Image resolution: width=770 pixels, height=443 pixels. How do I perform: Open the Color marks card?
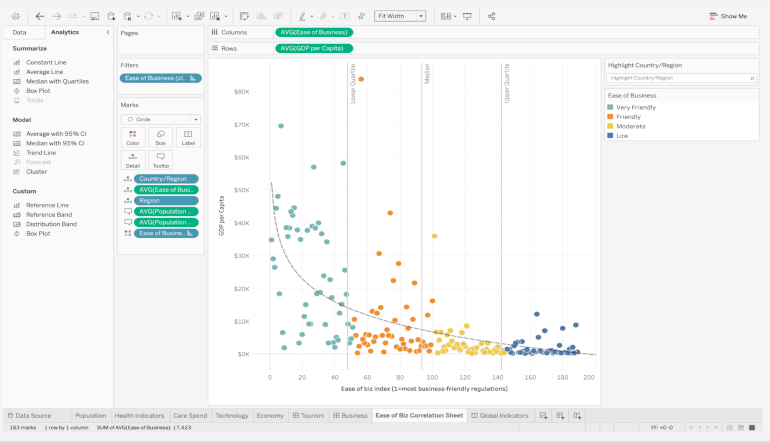[133, 138]
